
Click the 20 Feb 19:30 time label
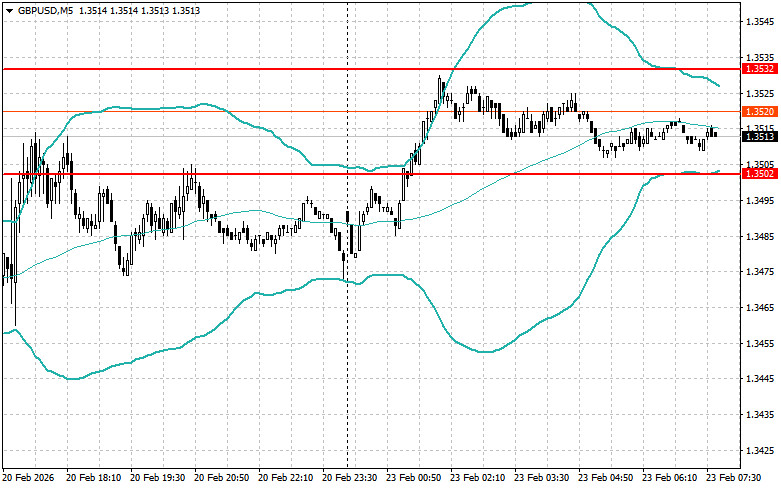pyautogui.click(x=157, y=478)
